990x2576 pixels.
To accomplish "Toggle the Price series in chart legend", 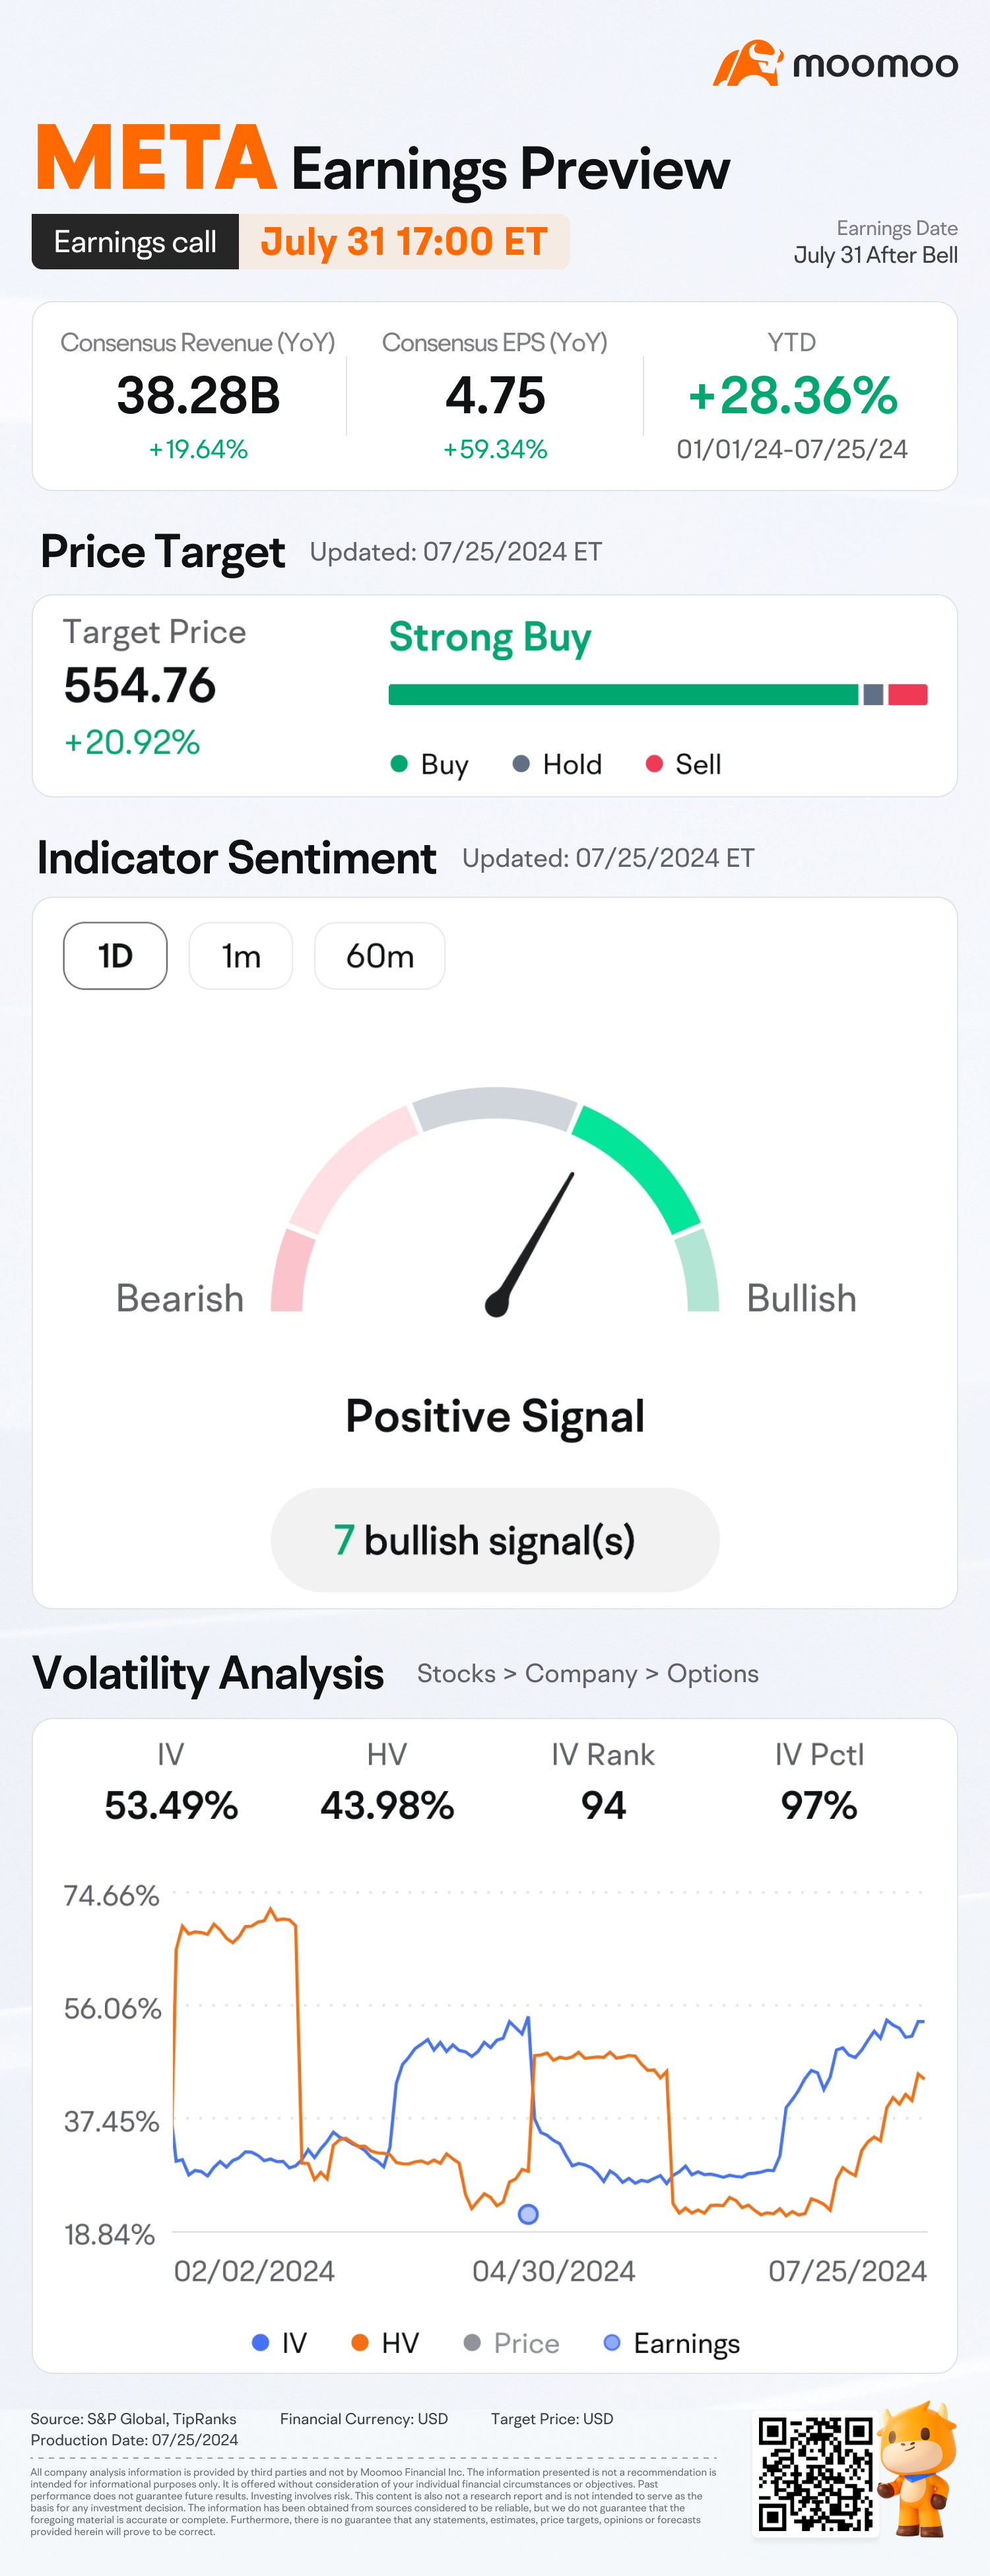I will click(511, 2343).
